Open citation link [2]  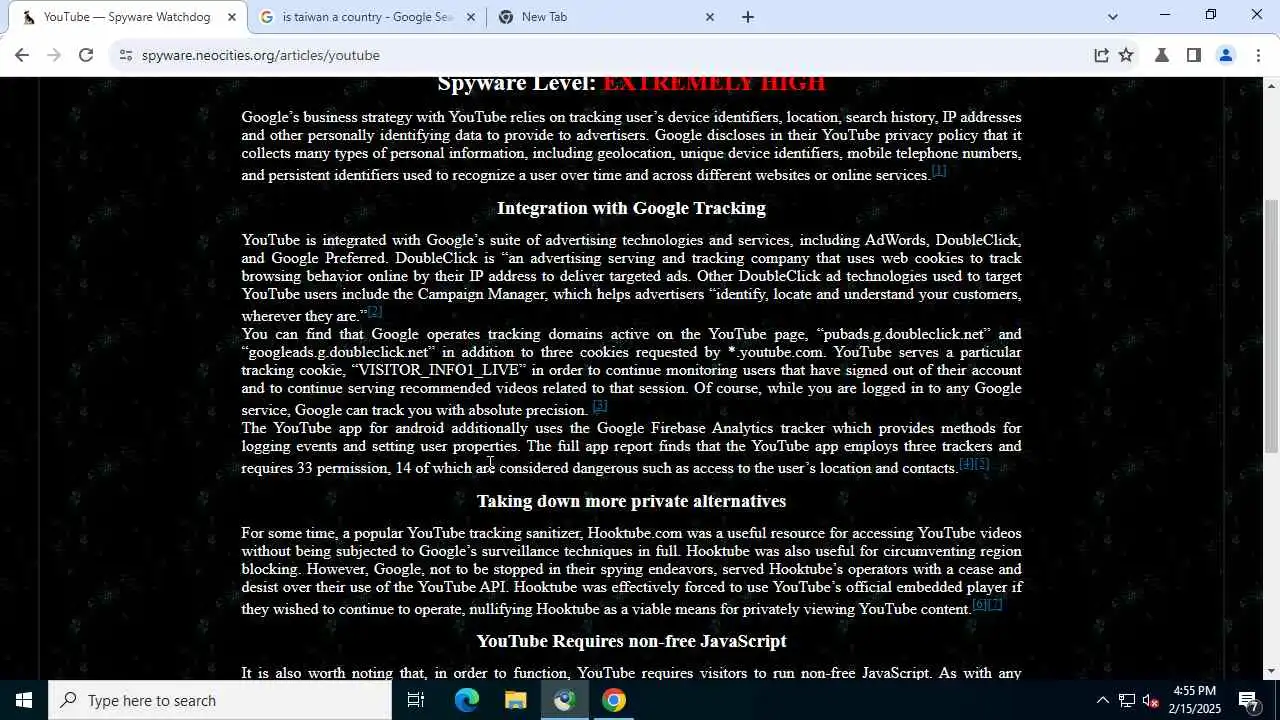point(375,311)
